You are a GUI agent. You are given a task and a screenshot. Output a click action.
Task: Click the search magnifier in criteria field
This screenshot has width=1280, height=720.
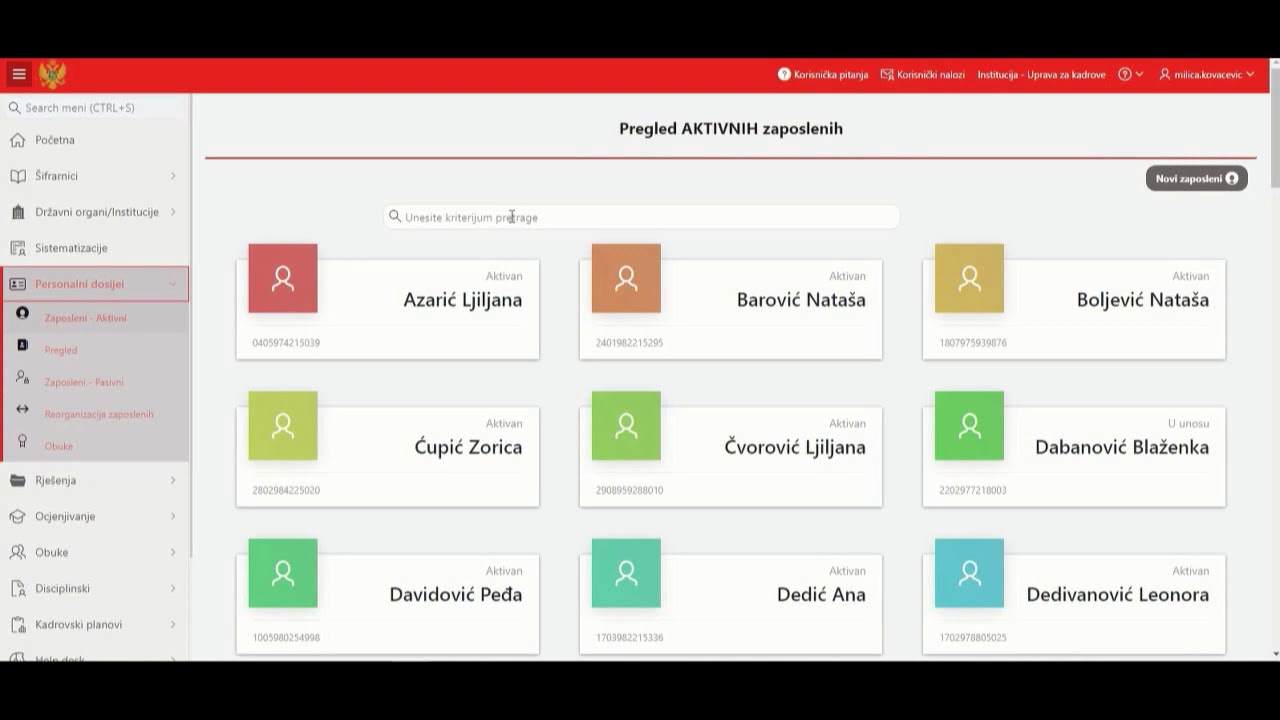(x=395, y=216)
